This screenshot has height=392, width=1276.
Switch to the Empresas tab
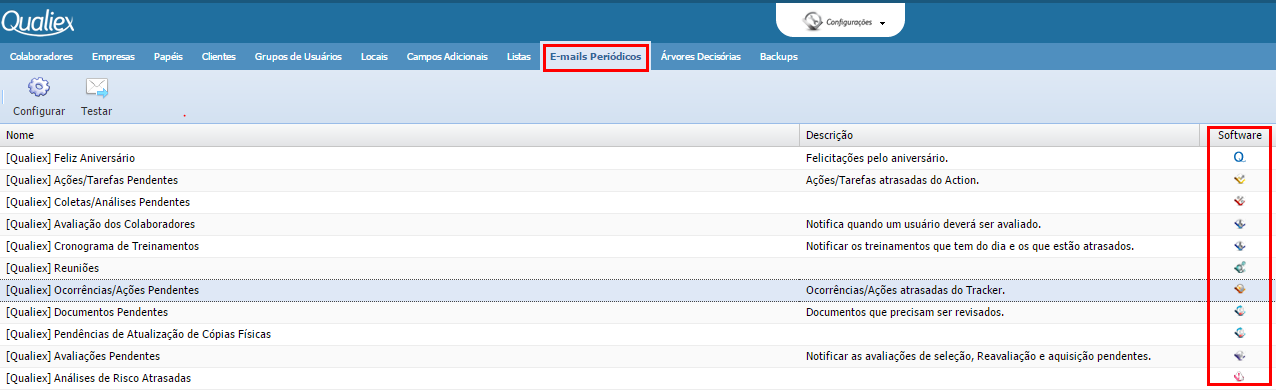(113, 57)
